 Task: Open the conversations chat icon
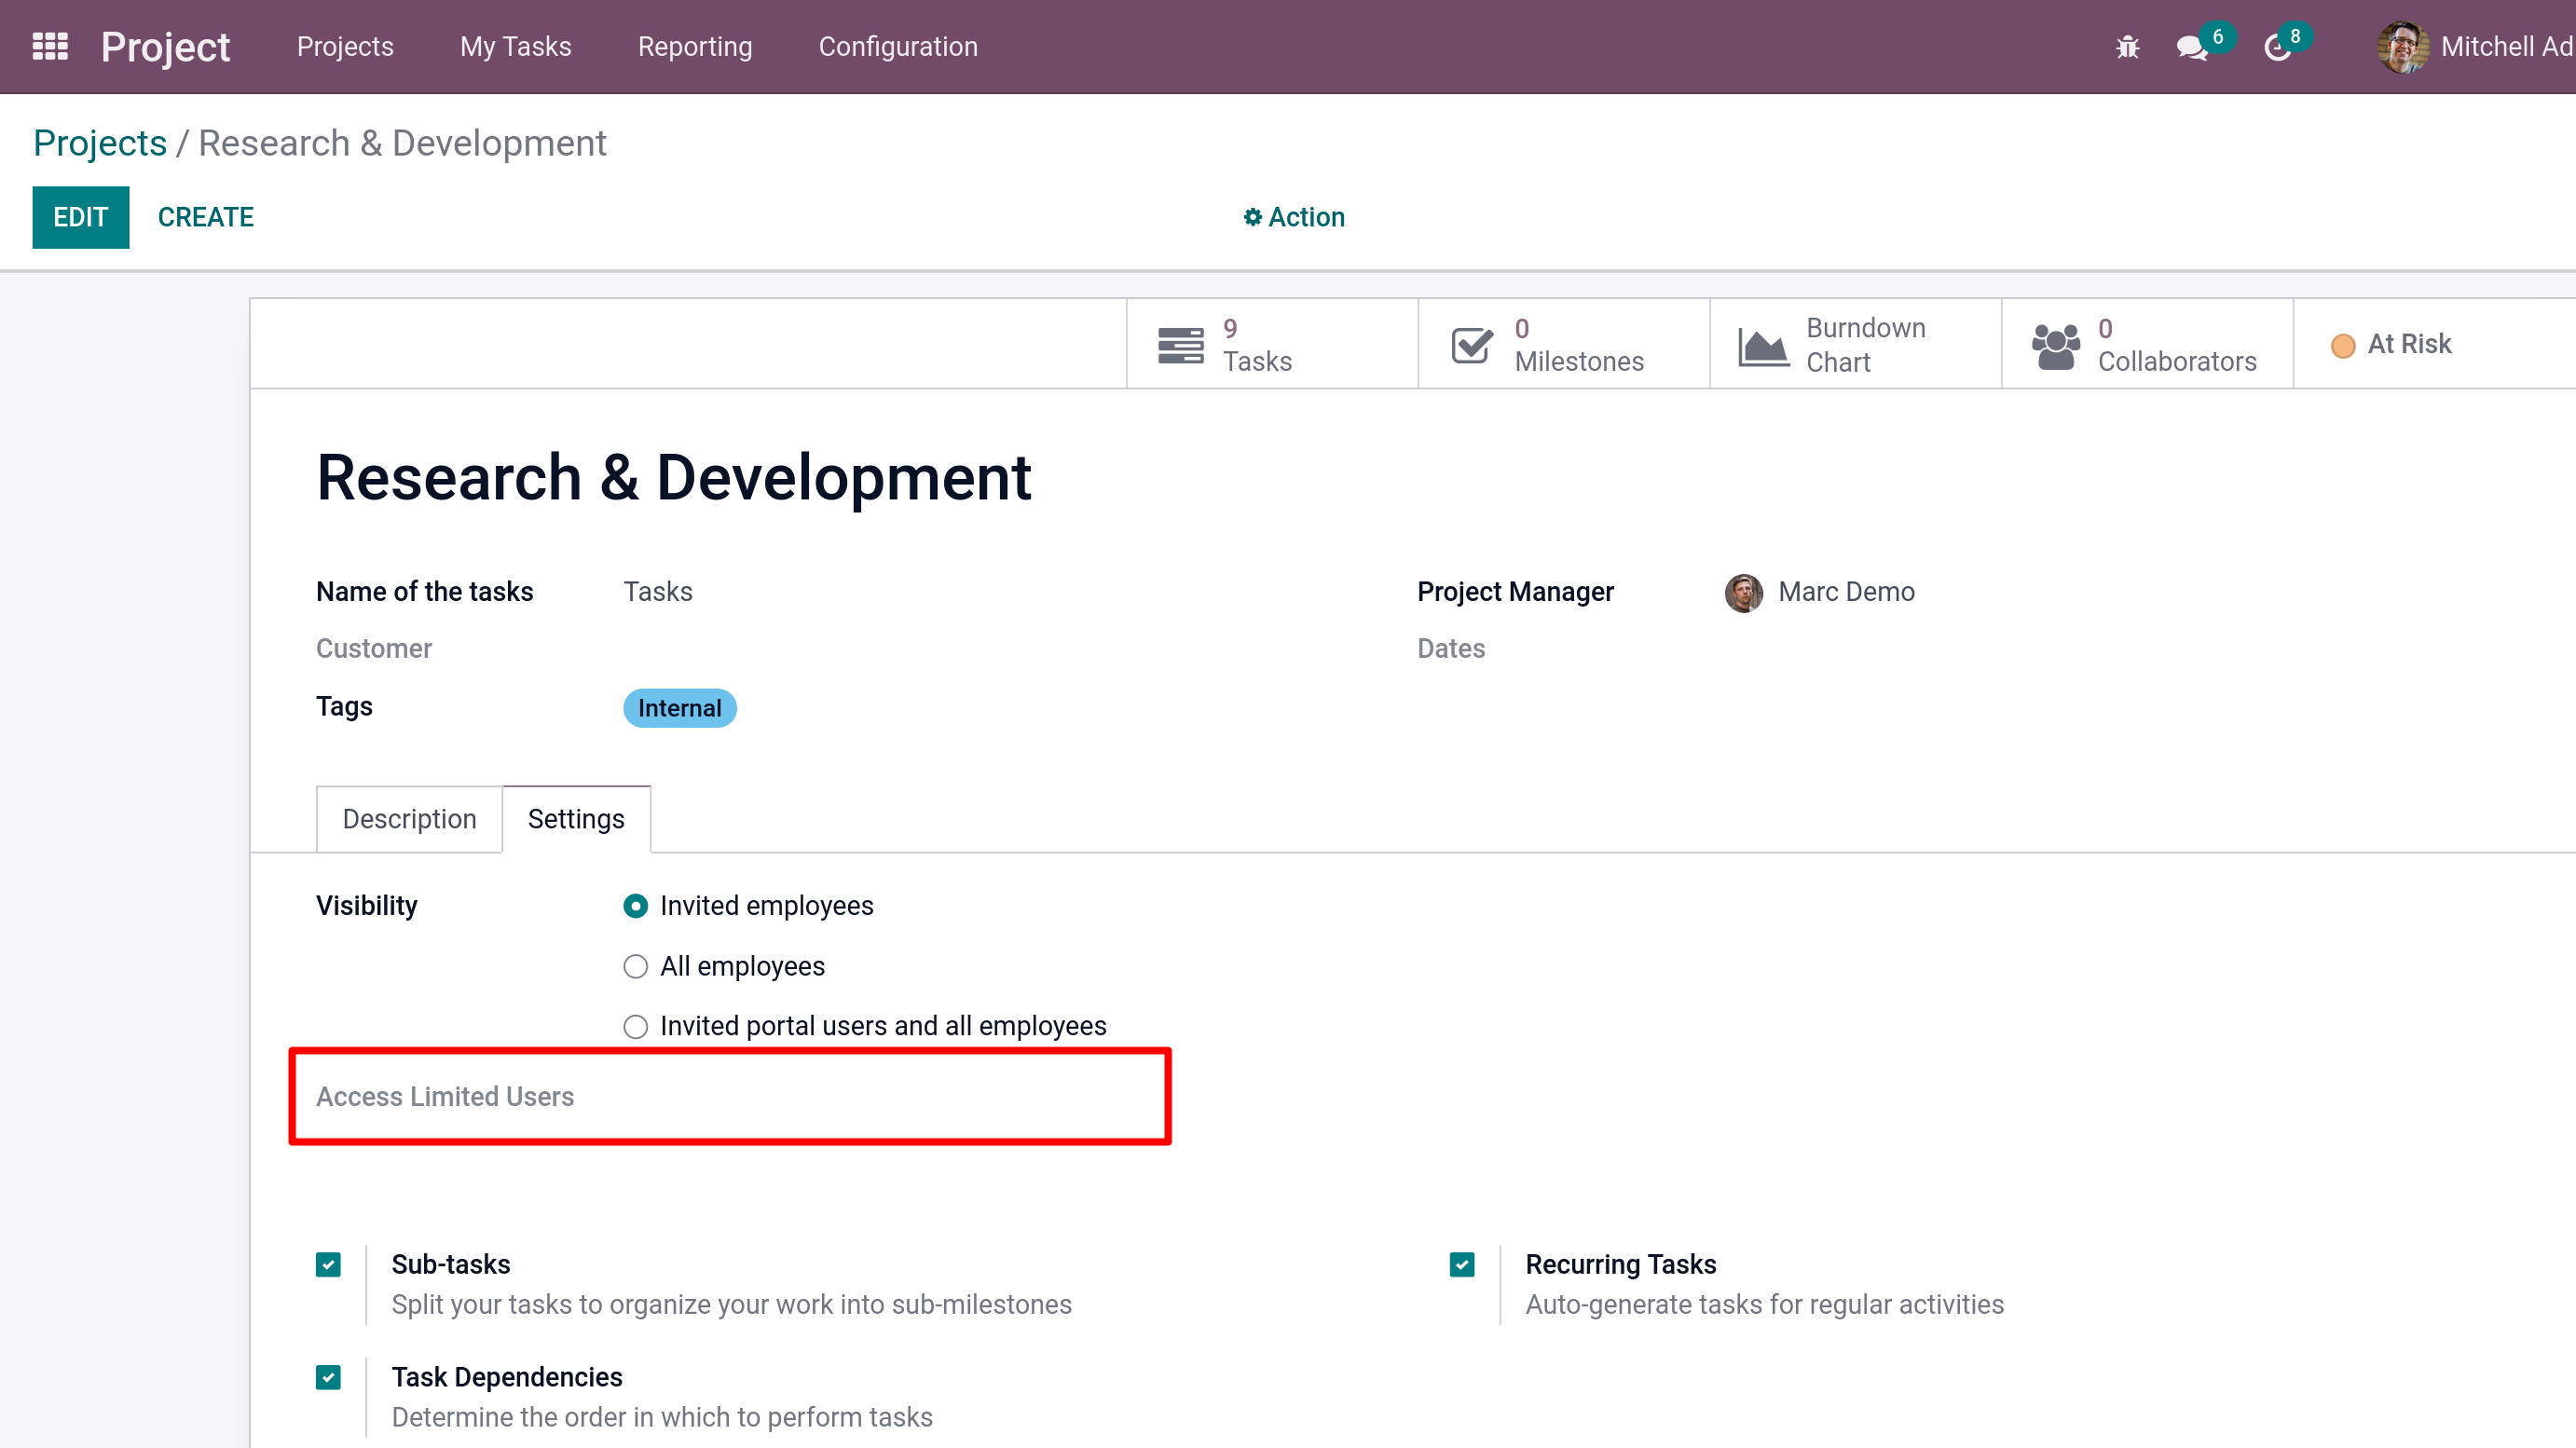[2191, 47]
